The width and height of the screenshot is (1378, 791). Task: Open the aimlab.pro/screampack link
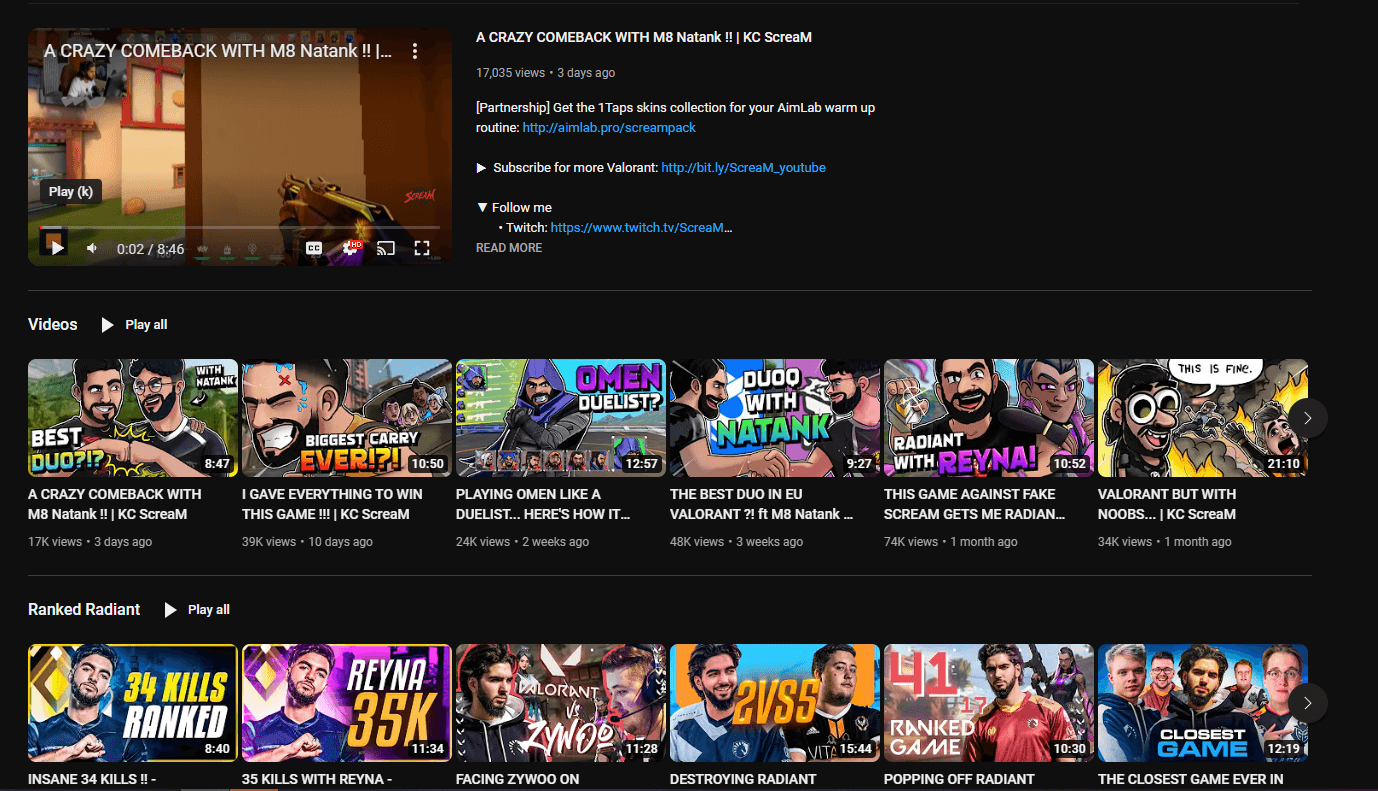tap(609, 128)
